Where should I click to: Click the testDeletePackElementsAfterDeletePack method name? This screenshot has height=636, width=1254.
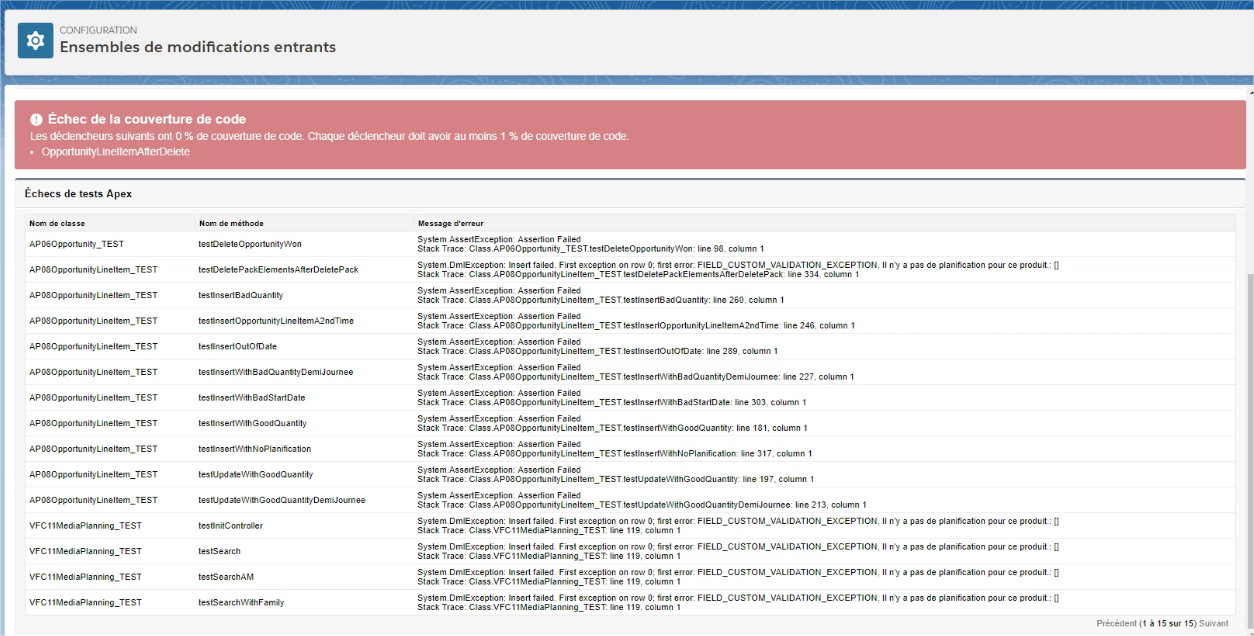pos(278,270)
